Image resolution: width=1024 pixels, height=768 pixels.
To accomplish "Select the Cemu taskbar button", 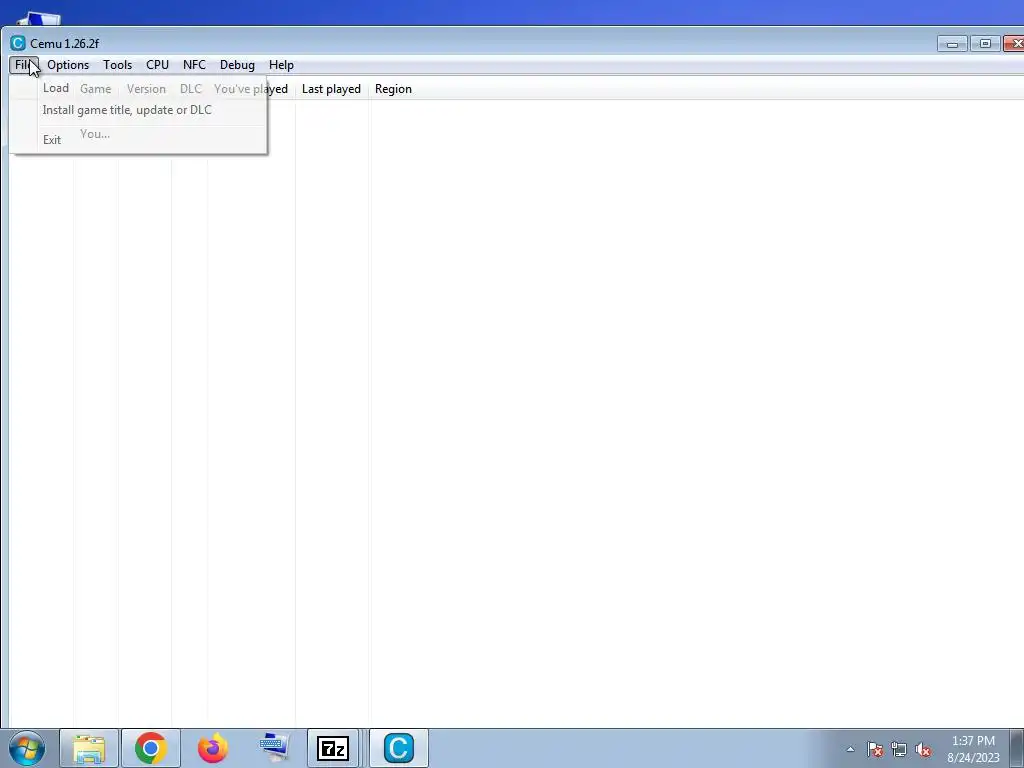I will pyautogui.click(x=399, y=748).
